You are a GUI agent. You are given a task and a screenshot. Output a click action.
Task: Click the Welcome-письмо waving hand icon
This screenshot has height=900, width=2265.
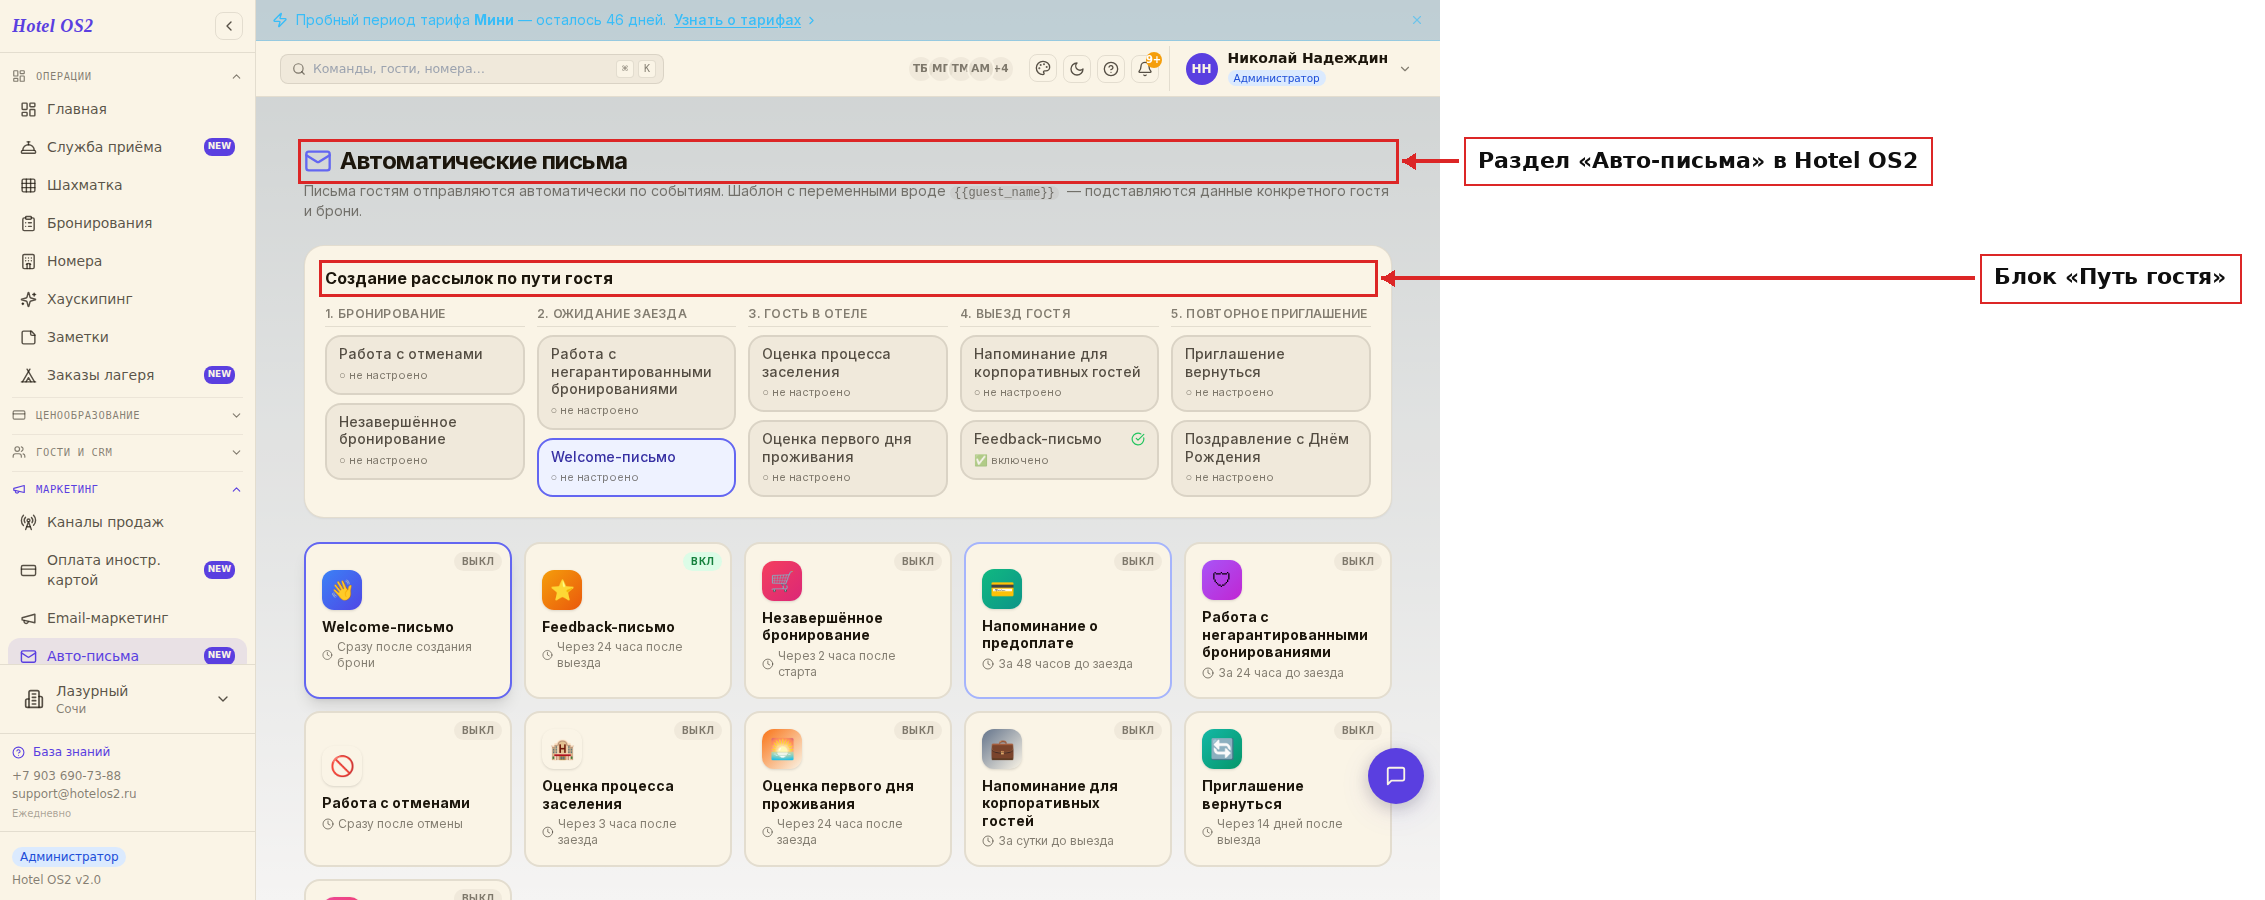pos(342,590)
